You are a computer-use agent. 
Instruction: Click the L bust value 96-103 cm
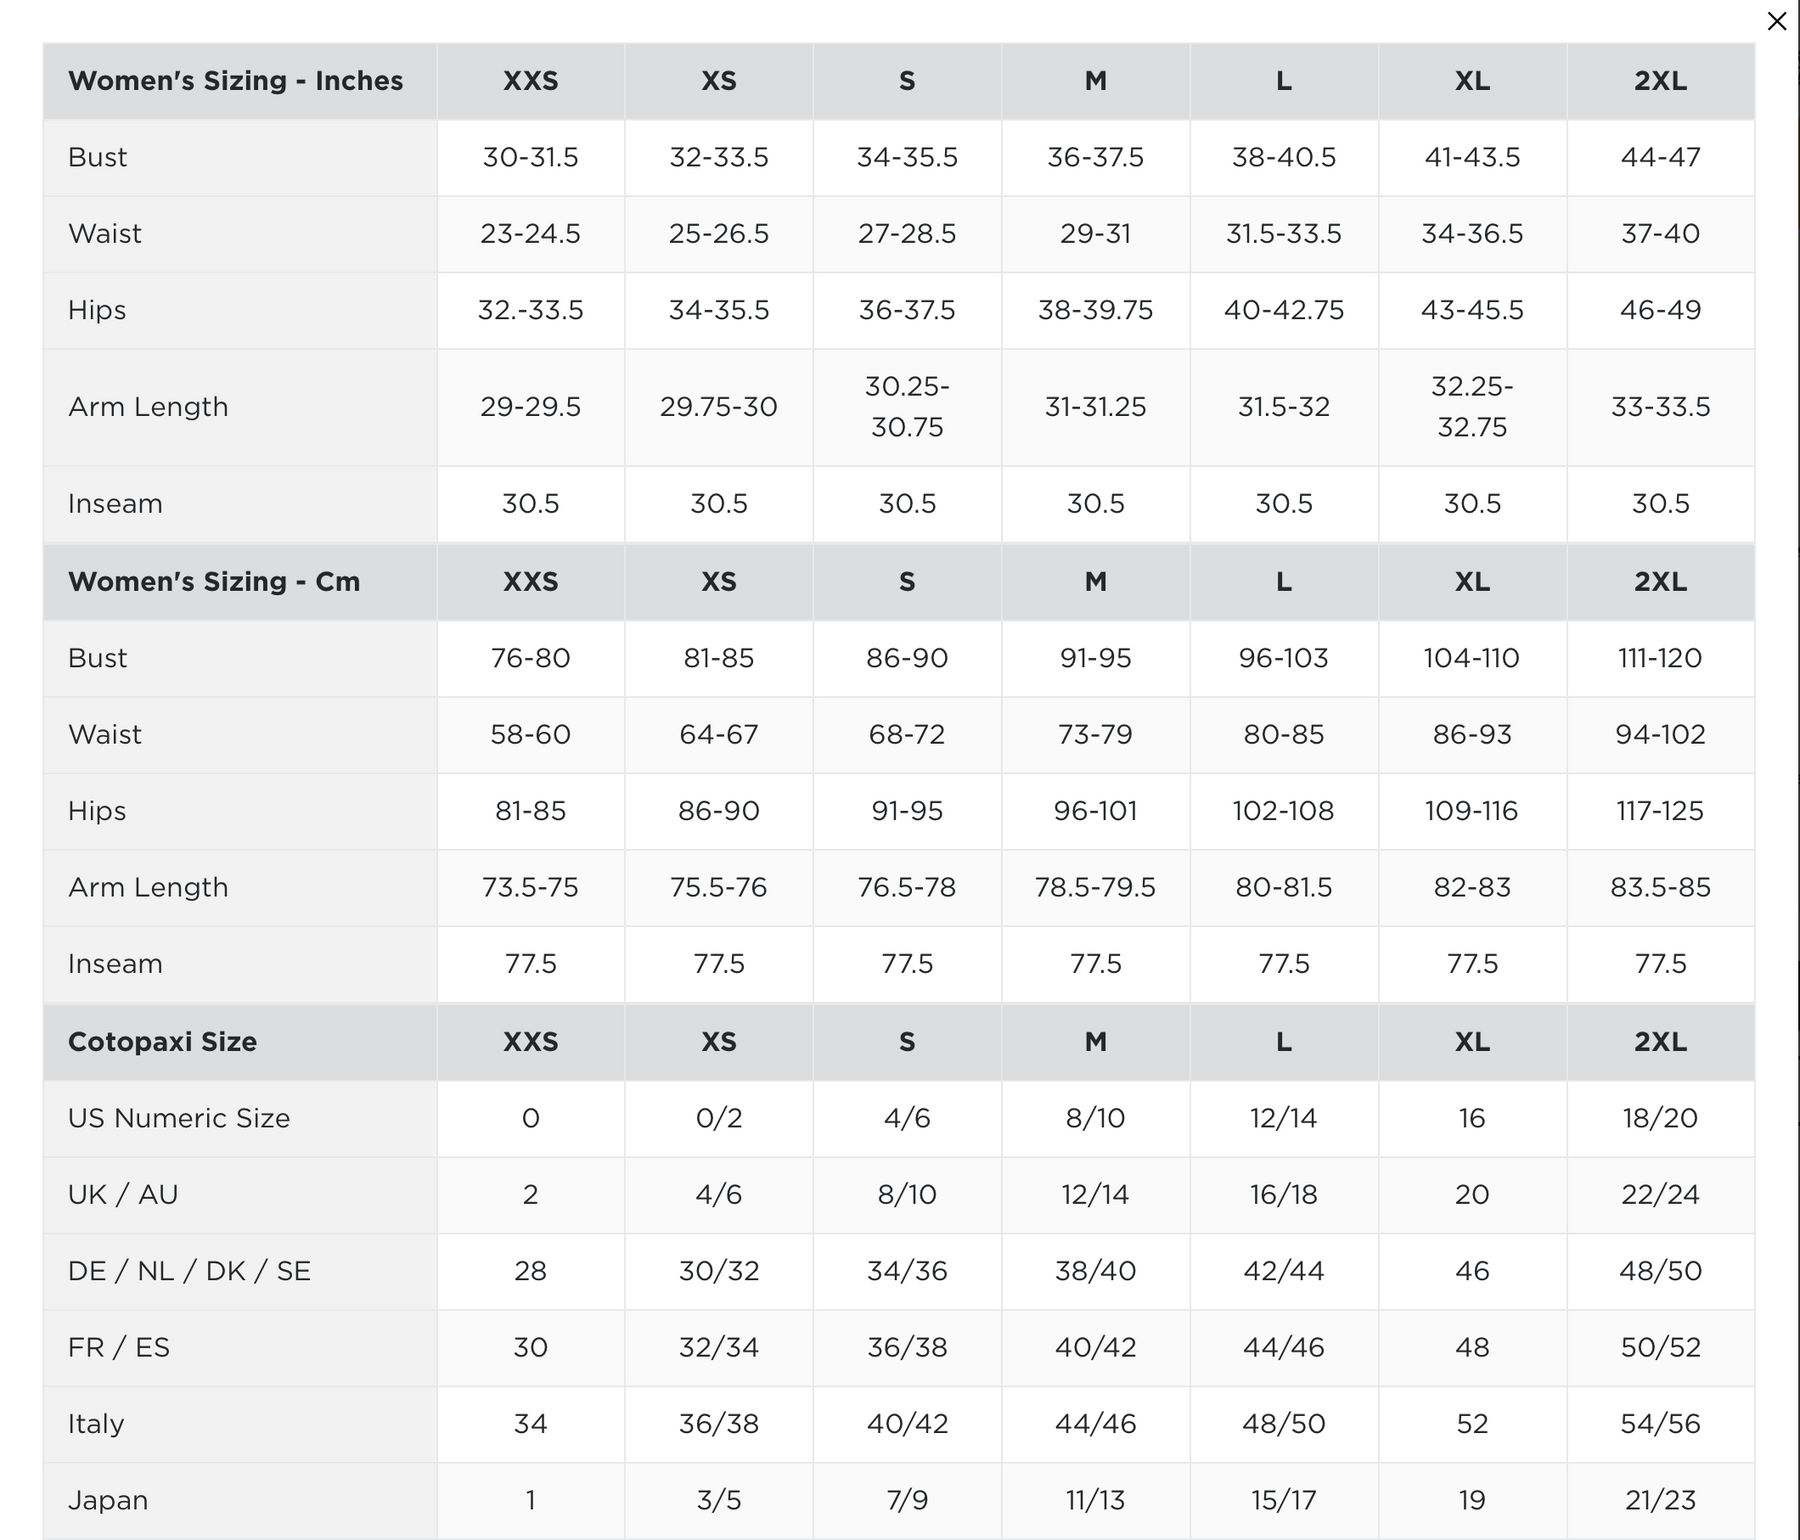tap(1283, 658)
